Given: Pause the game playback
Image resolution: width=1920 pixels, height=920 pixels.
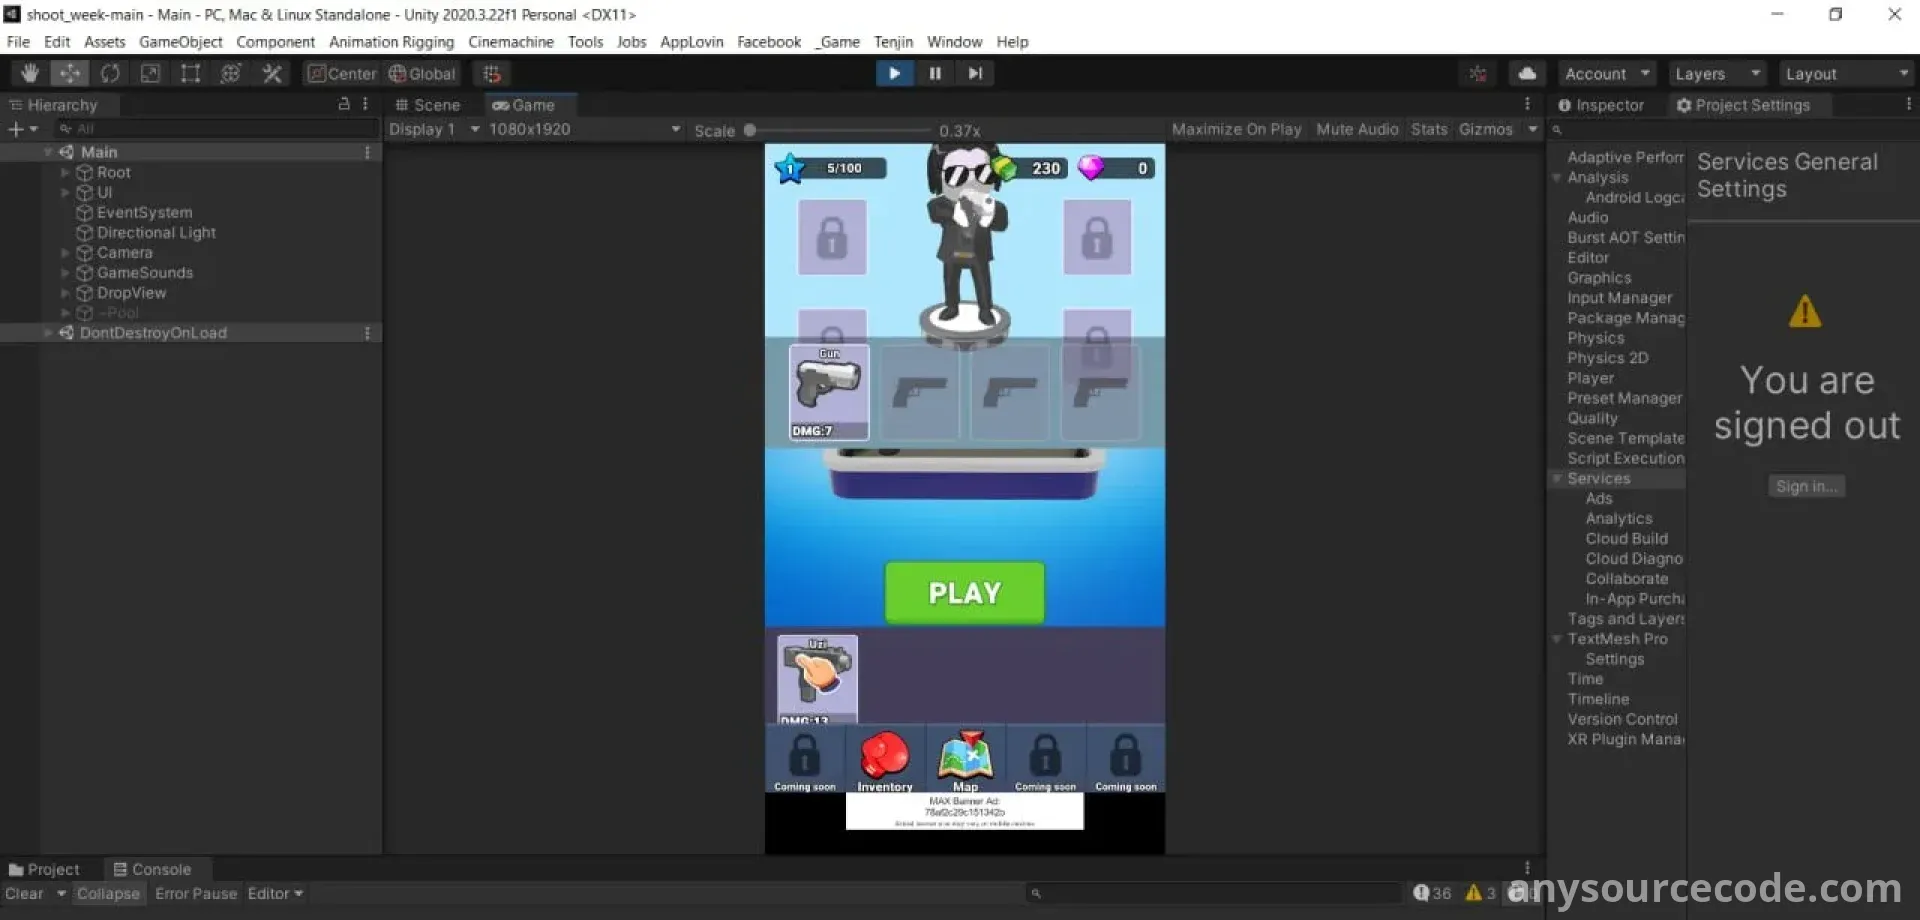Looking at the screenshot, I should [x=935, y=73].
